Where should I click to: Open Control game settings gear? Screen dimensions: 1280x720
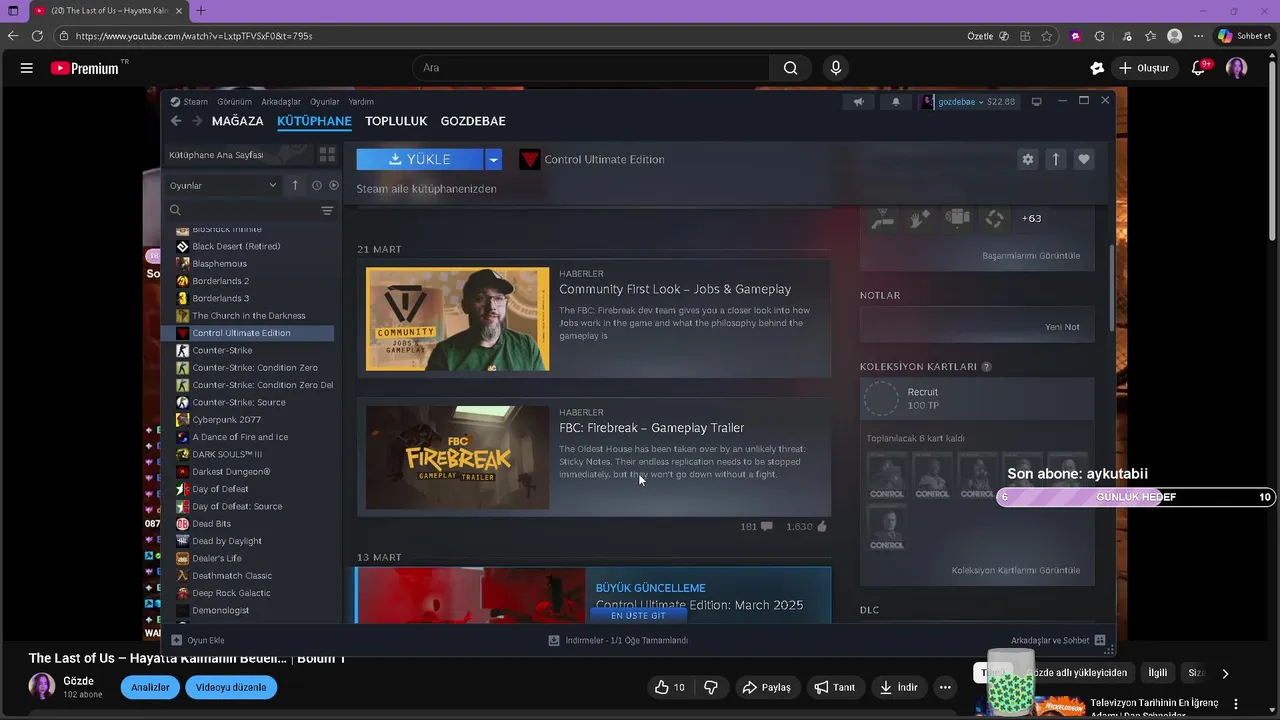[1027, 159]
